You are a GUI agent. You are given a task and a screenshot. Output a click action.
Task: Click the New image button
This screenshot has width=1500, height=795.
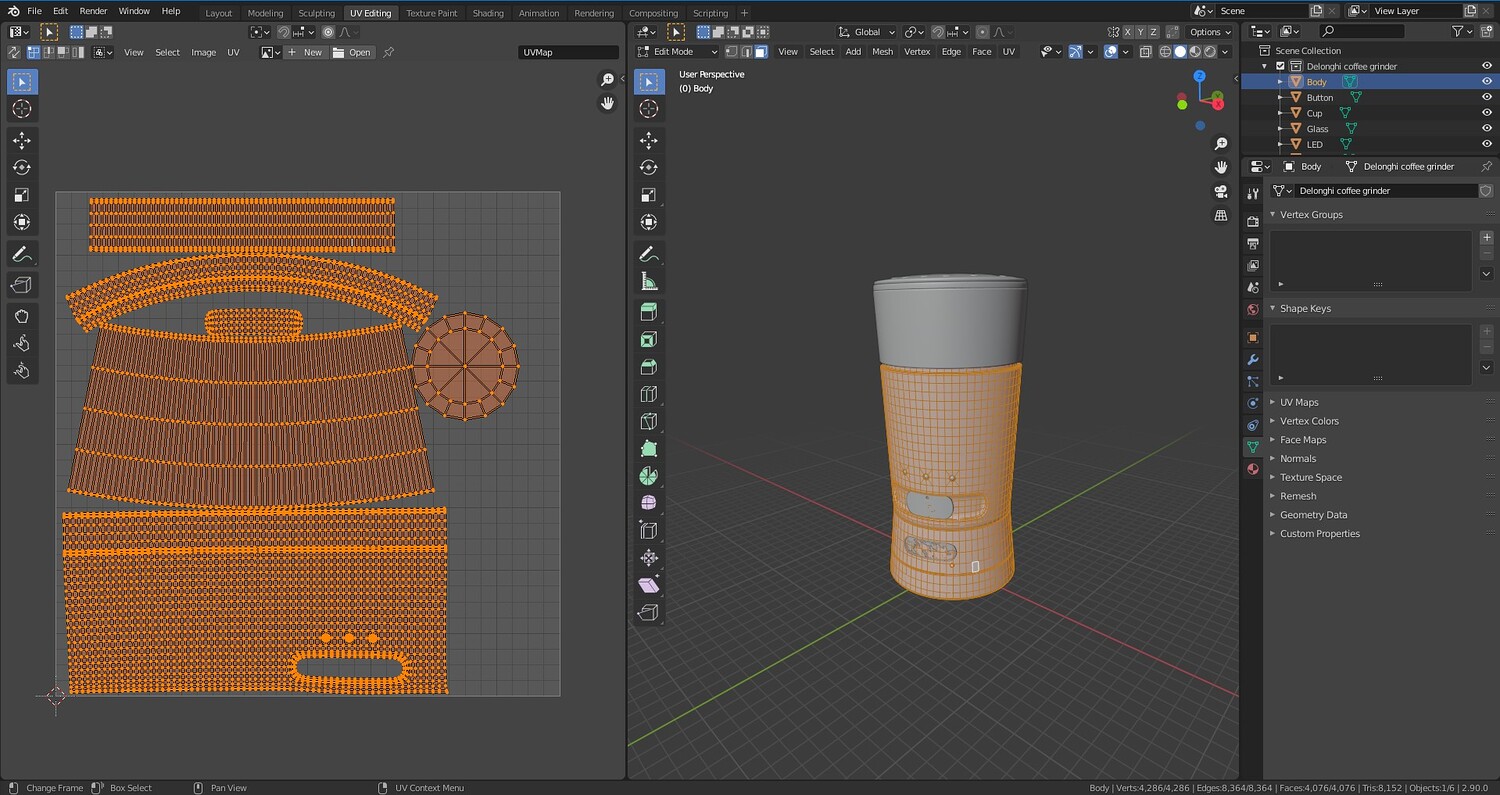click(306, 52)
